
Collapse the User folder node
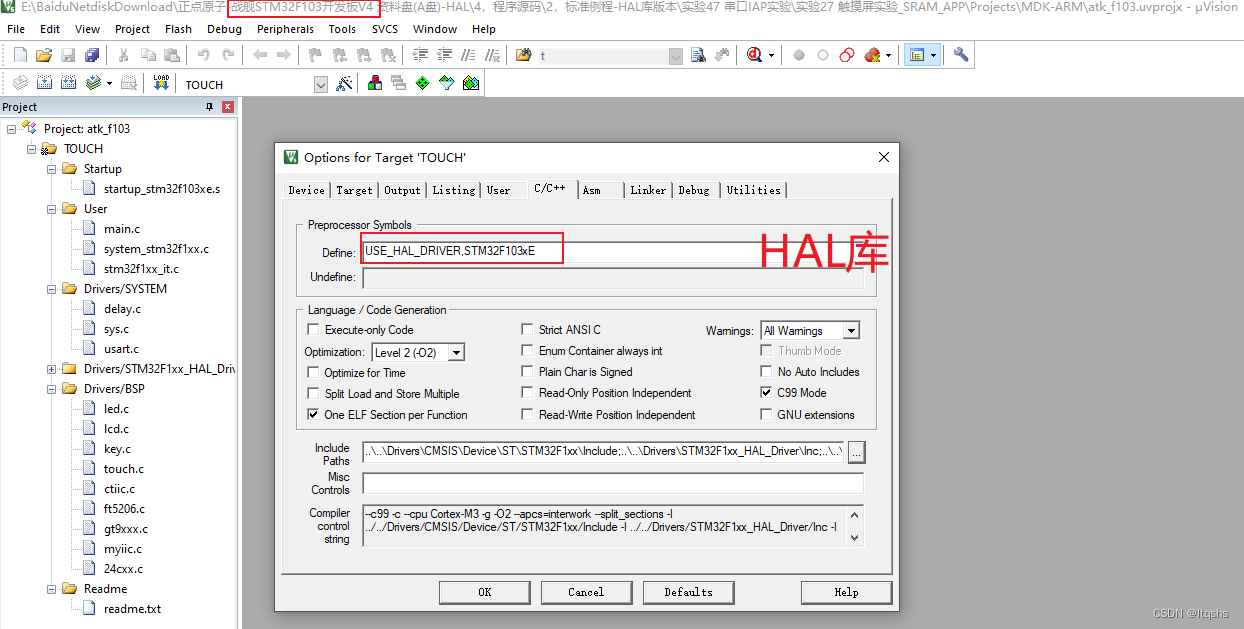(52, 209)
